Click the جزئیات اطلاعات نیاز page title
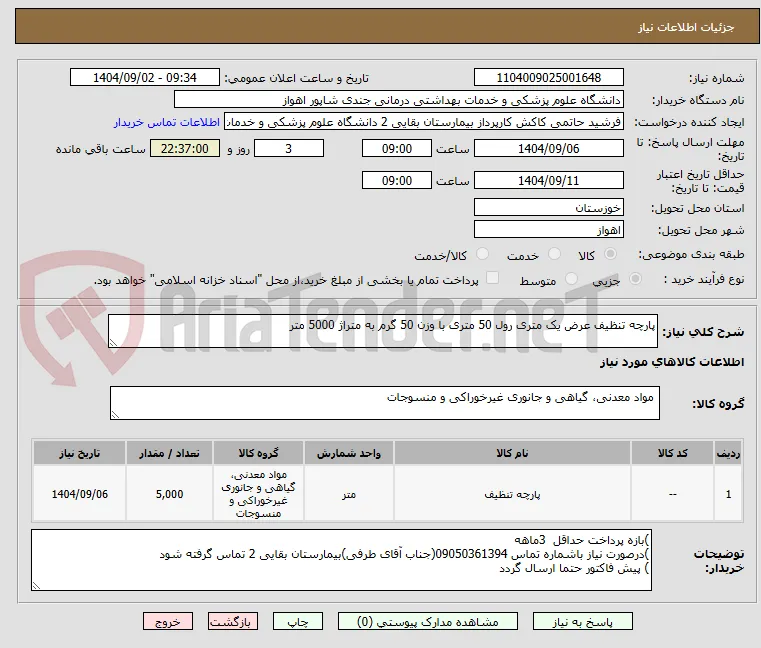The image size is (761, 648). pyautogui.click(x=686, y=28)
